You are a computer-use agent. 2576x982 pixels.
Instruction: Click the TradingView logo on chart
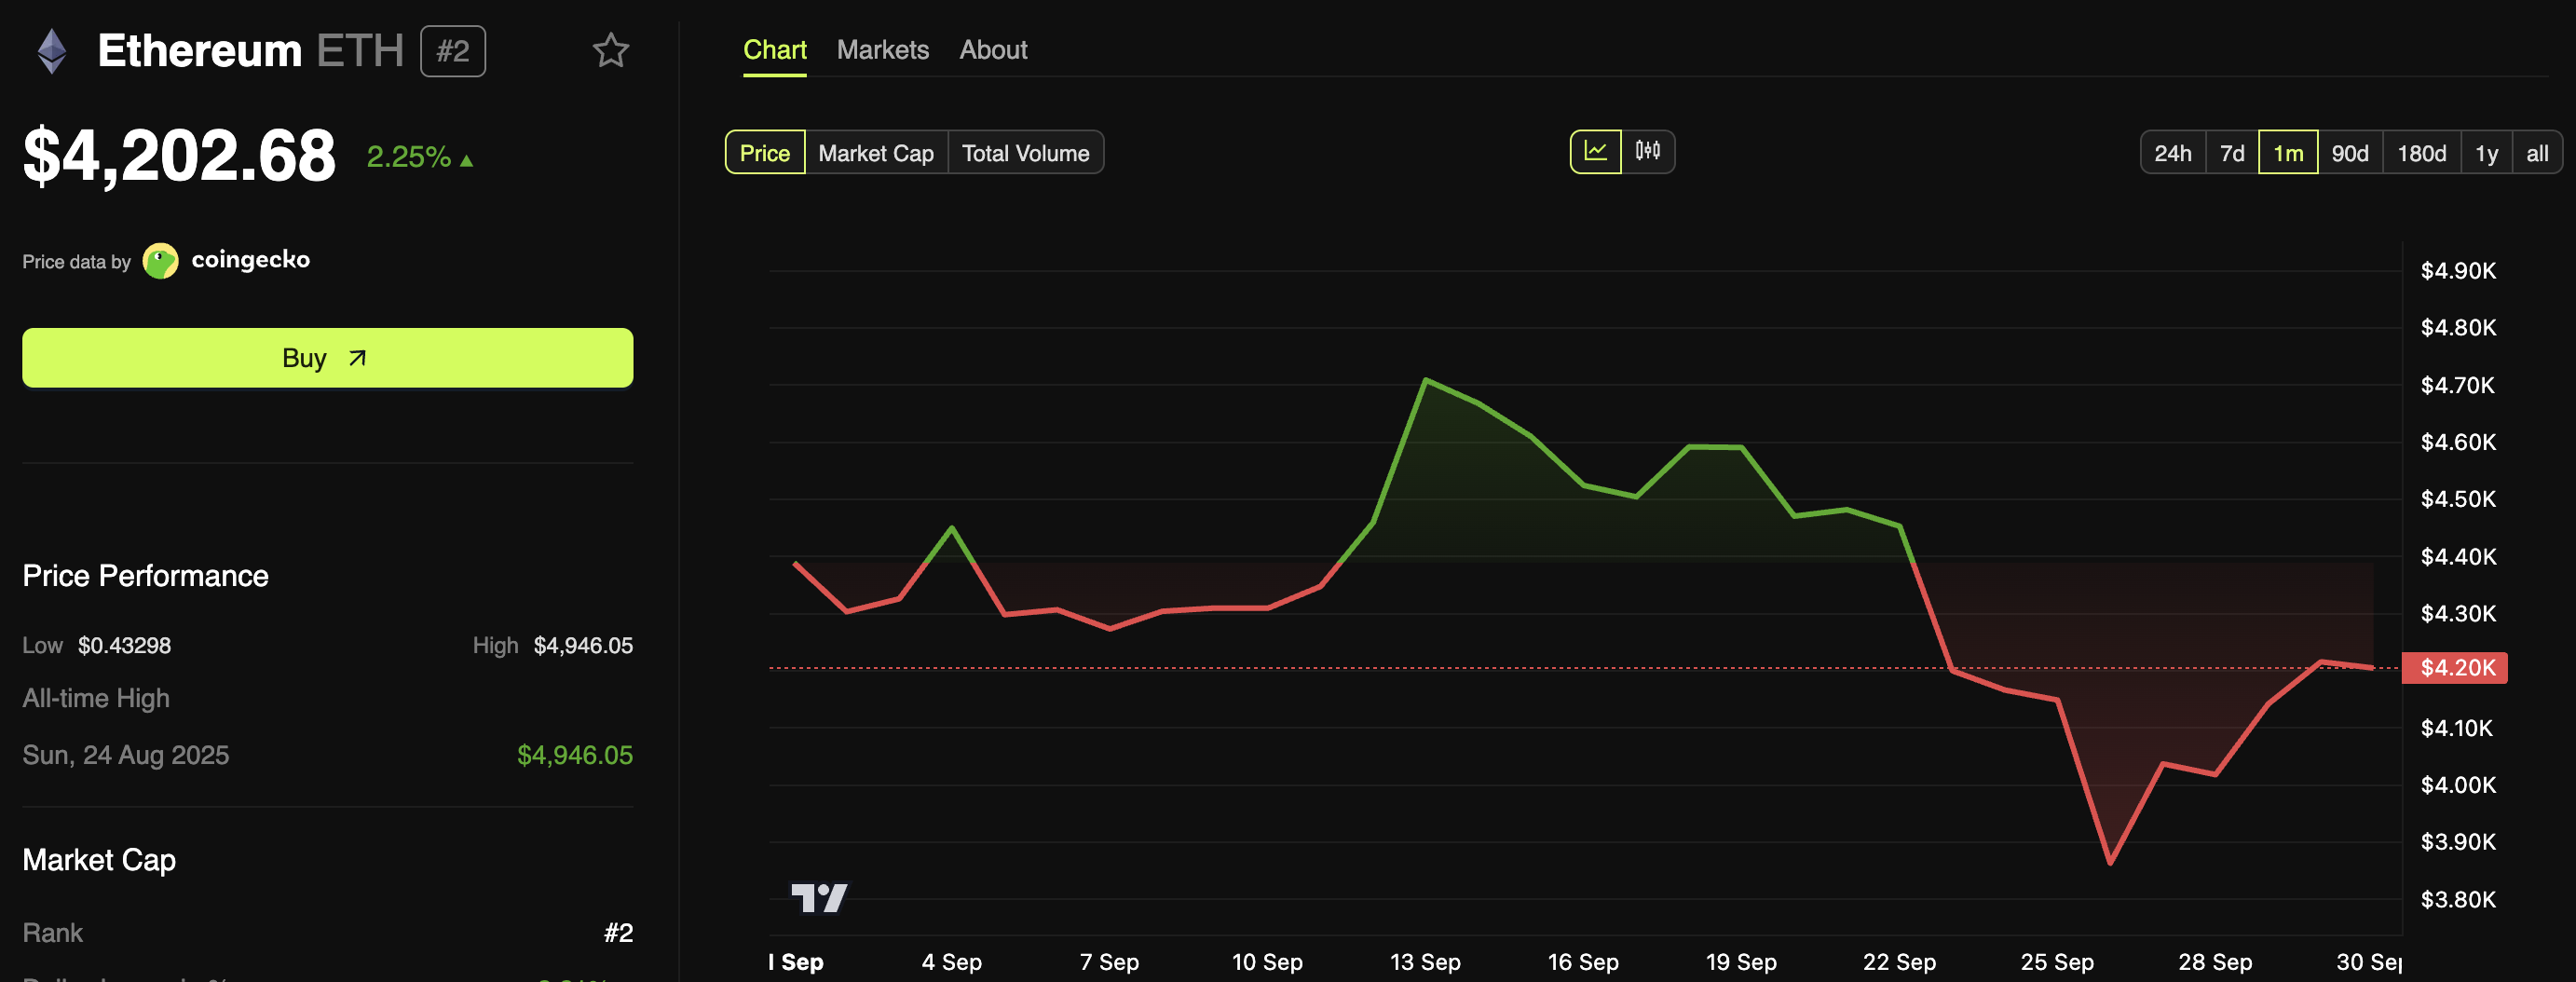pos(819,897)
